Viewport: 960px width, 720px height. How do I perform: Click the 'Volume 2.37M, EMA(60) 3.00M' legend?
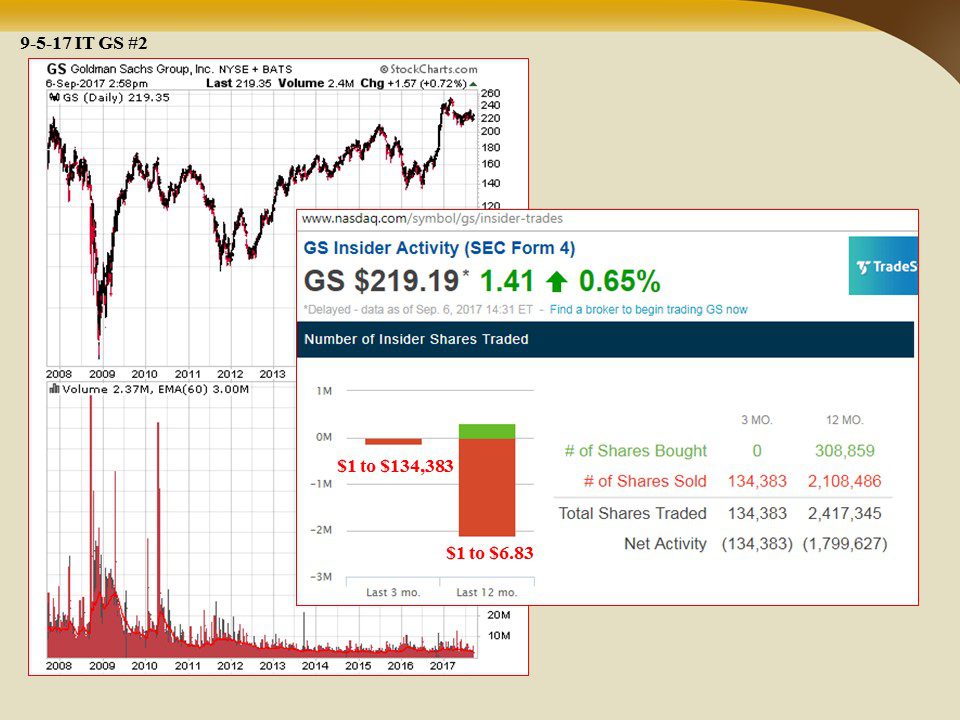156,389
